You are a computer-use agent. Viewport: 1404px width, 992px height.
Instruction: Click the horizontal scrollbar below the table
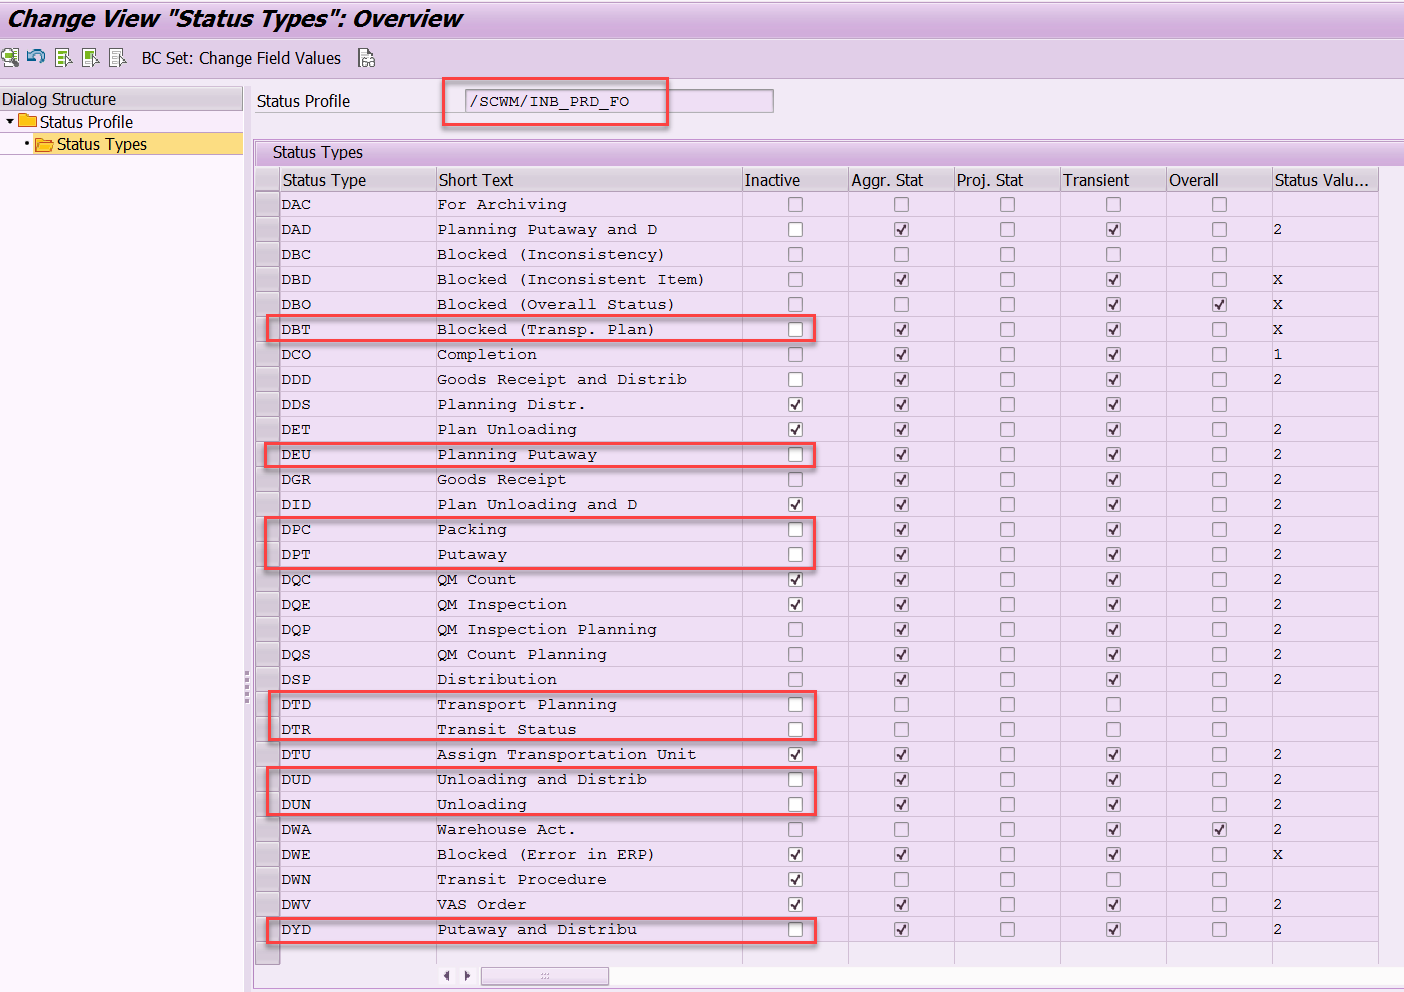(544, 975)
